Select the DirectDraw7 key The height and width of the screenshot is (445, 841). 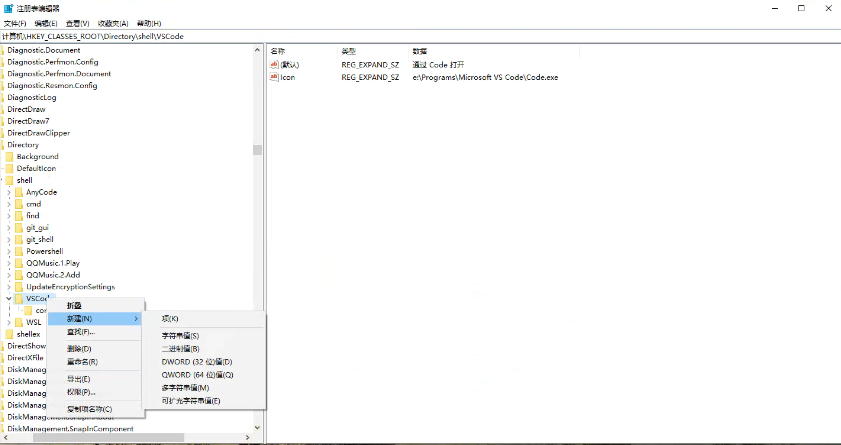[x=28, y=121]
